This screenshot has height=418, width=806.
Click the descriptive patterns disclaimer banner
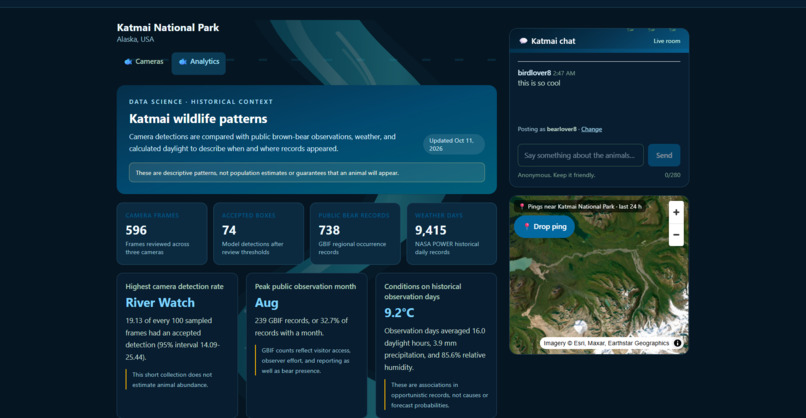pyautogui.click(x=307, y=173)
